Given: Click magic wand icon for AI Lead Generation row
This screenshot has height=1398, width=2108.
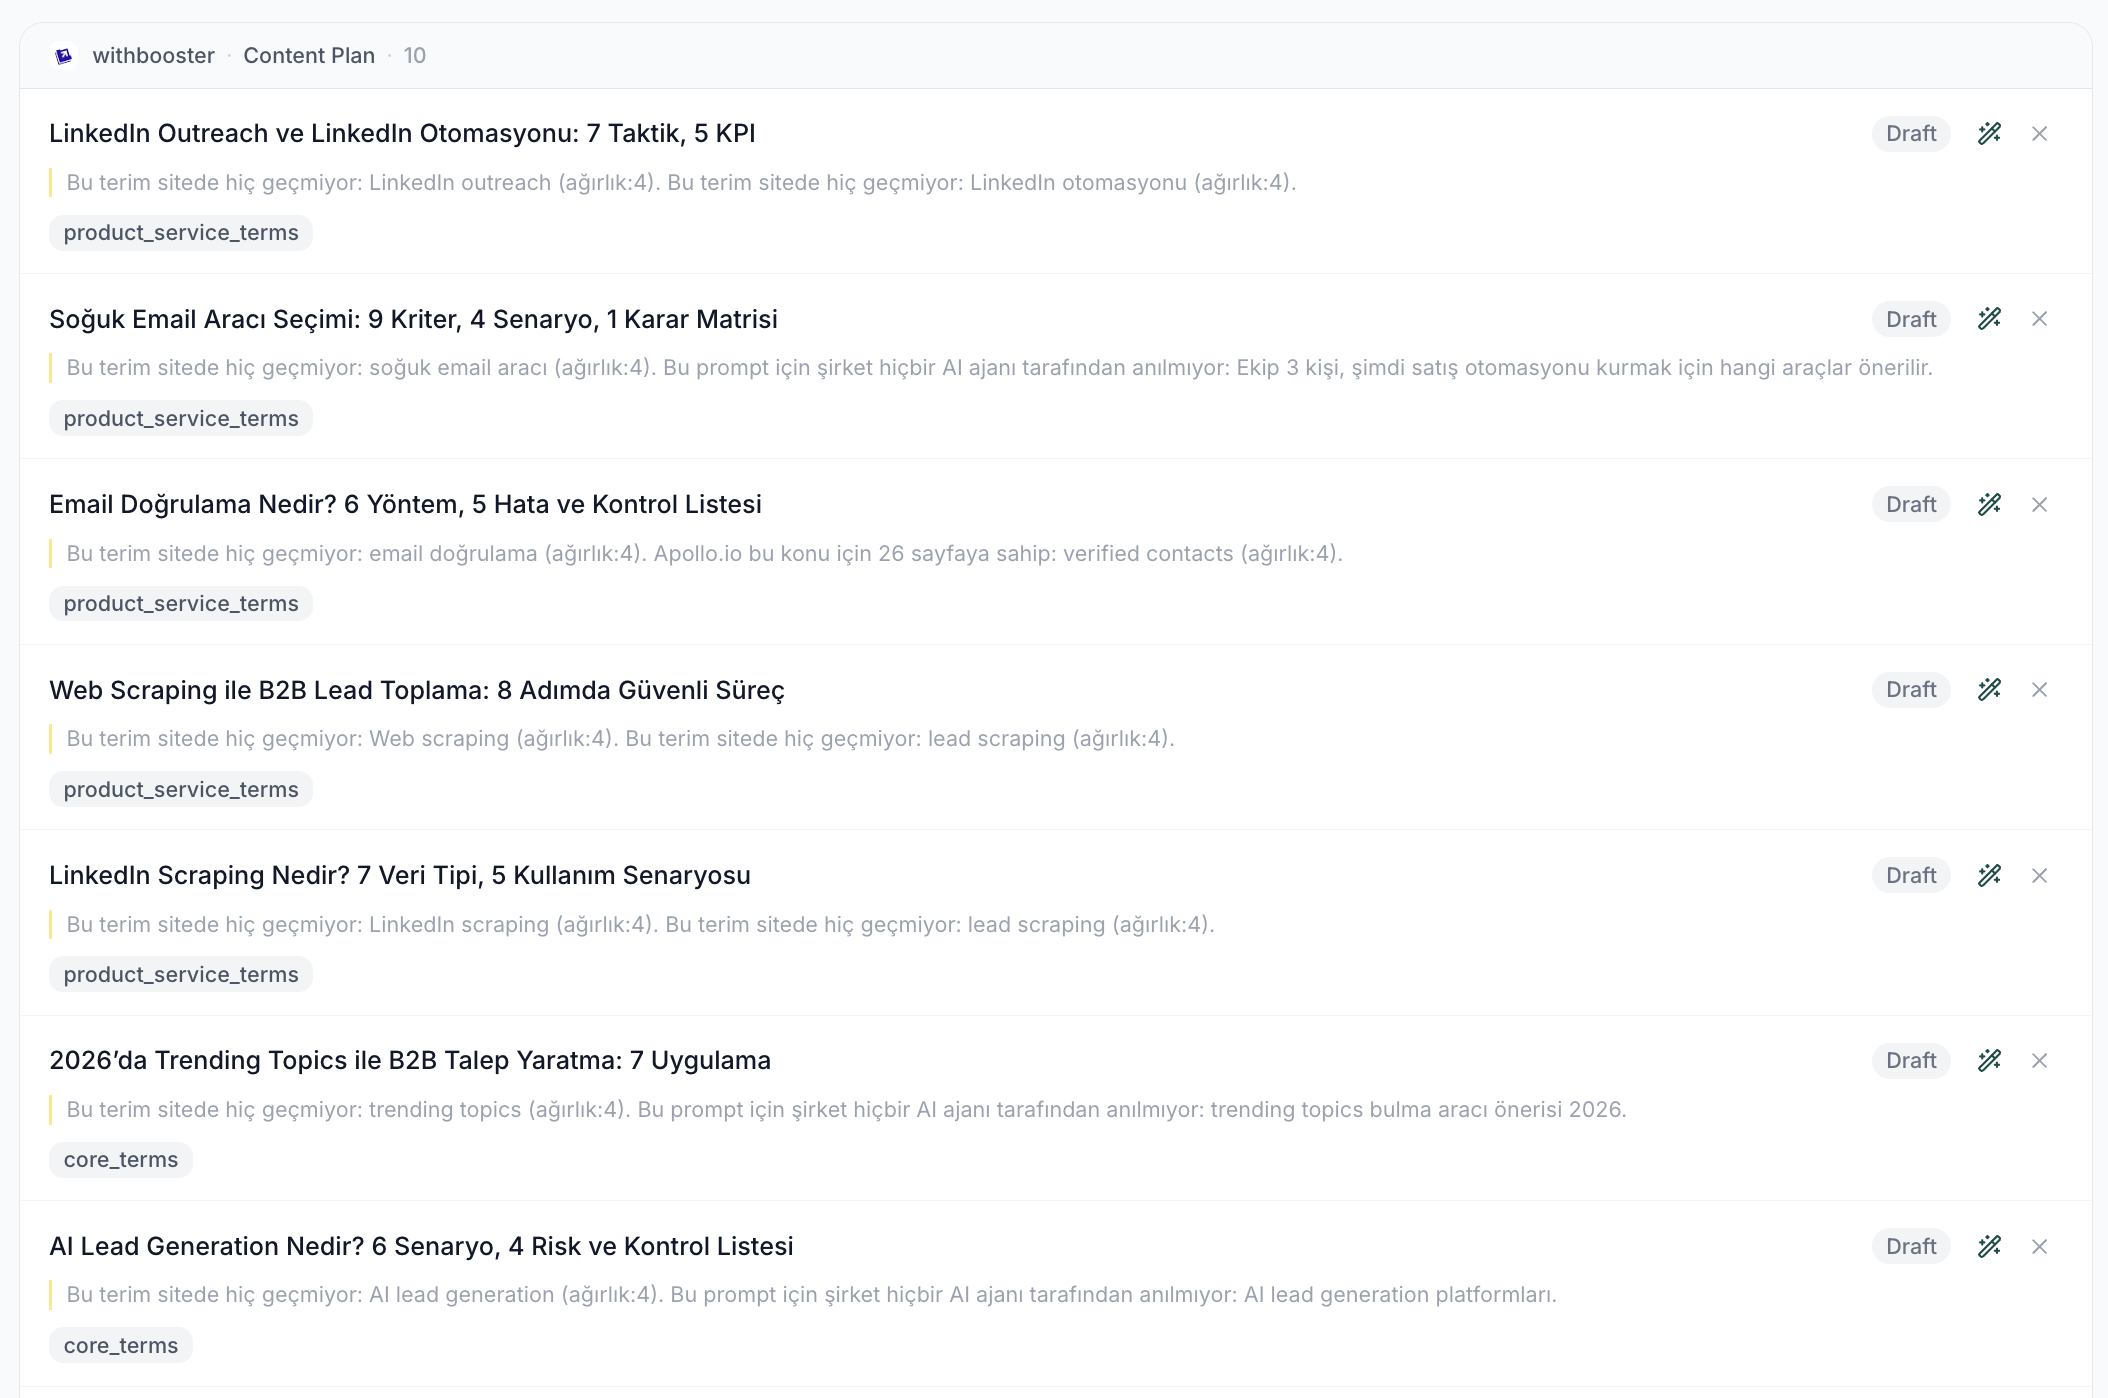Looking at the screenshot, I should pos(1989,1246).
